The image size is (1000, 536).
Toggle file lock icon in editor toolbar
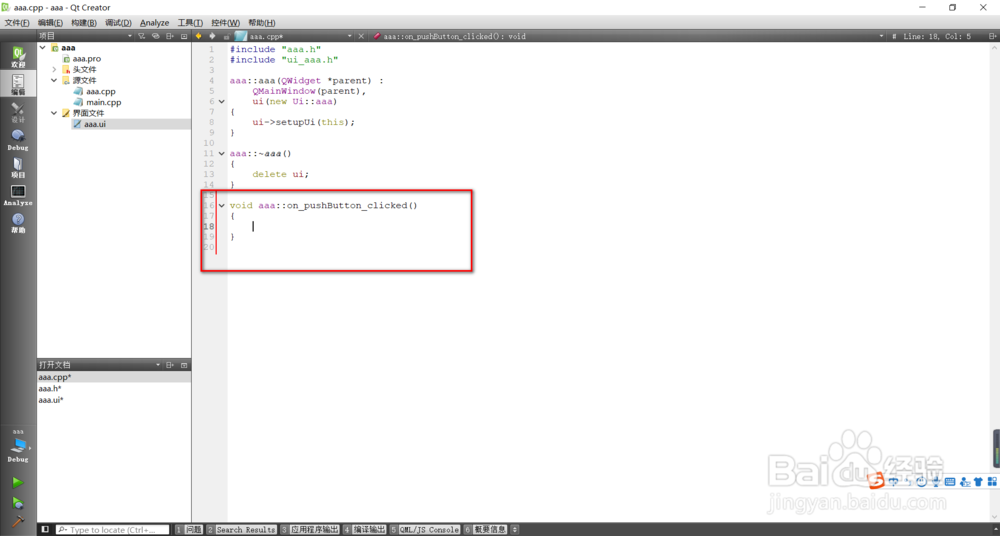tap(226, 36)
